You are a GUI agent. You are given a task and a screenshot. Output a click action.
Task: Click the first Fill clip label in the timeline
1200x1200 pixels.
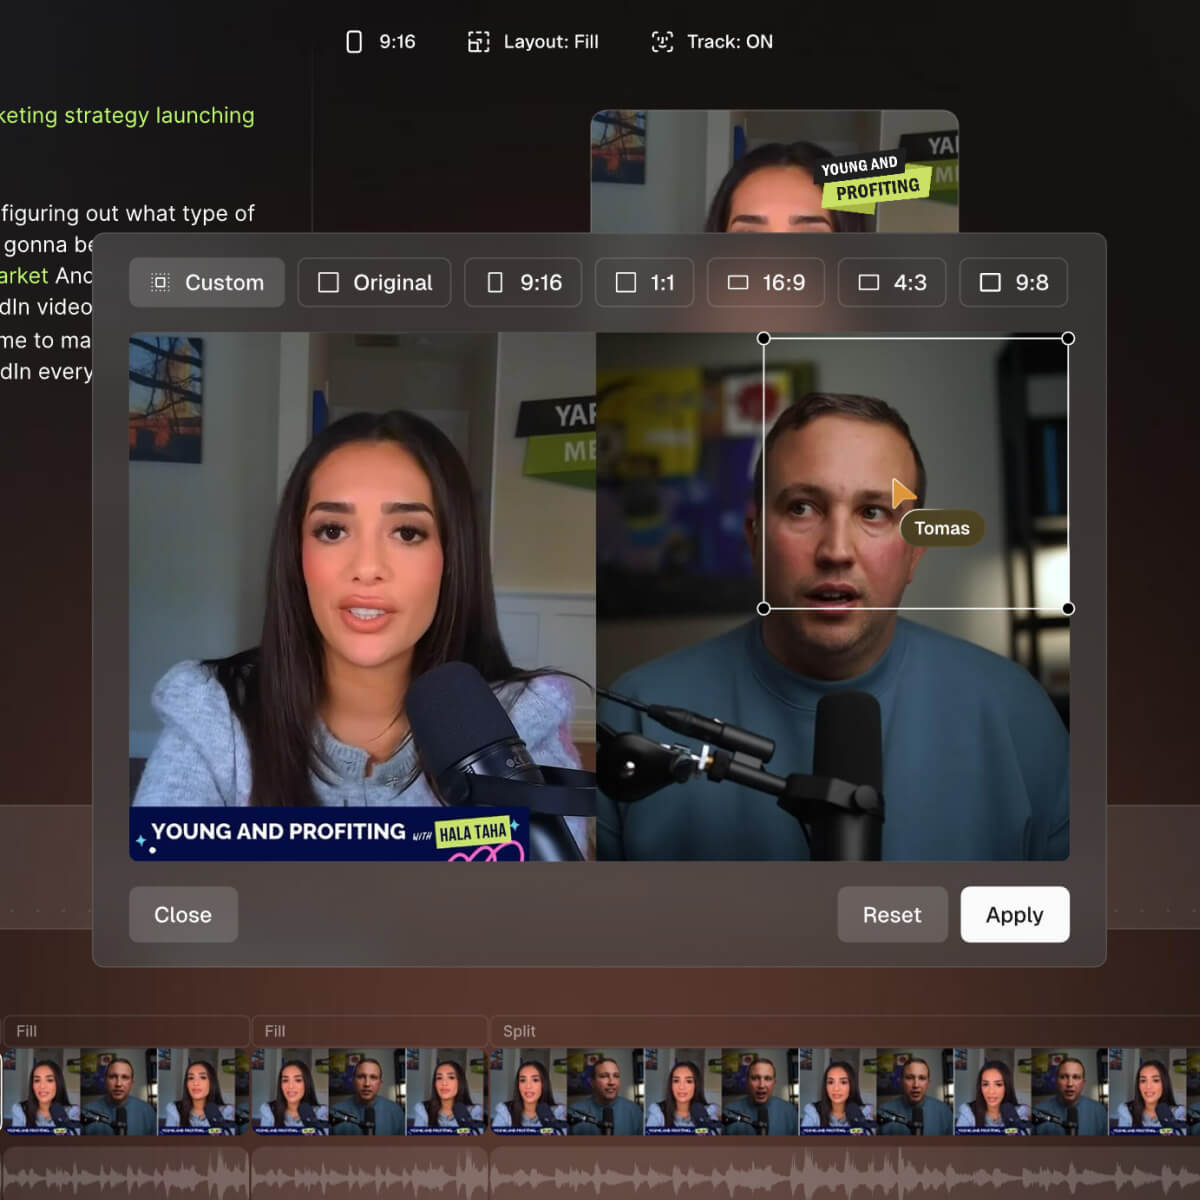click(x=27, y=1031)
